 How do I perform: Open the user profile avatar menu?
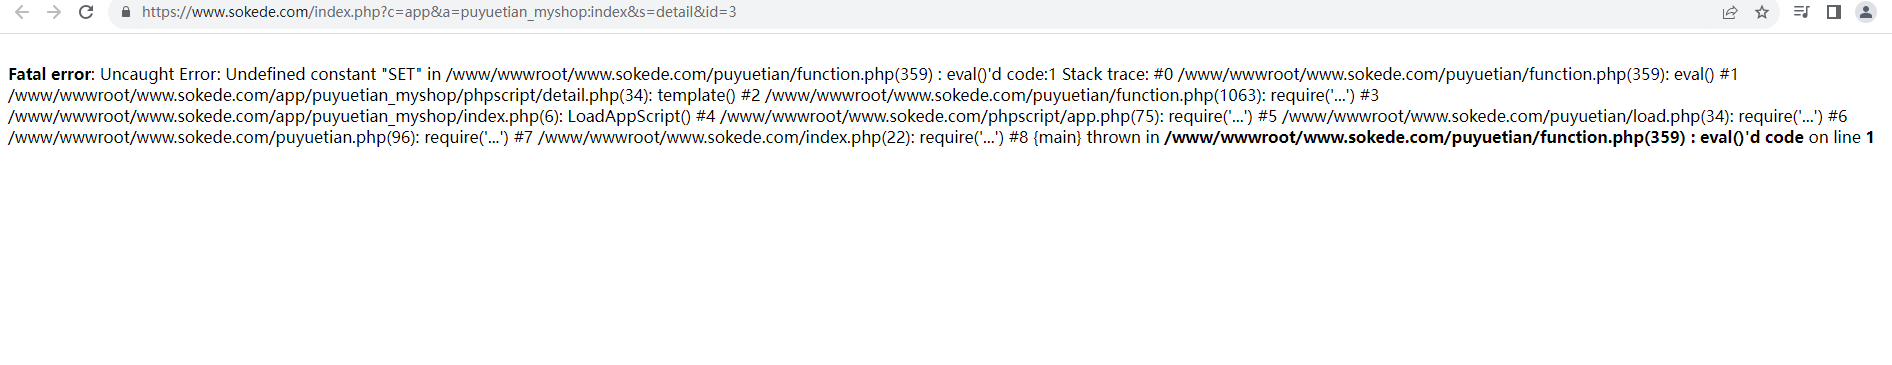(1866, 12)
